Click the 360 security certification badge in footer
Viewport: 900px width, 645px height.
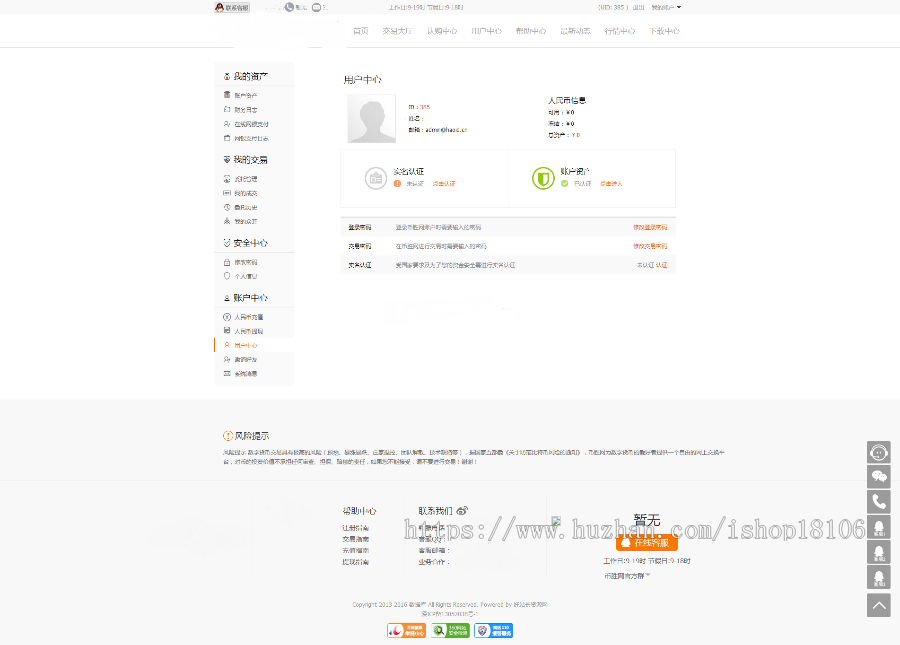[x=453, y=631]
